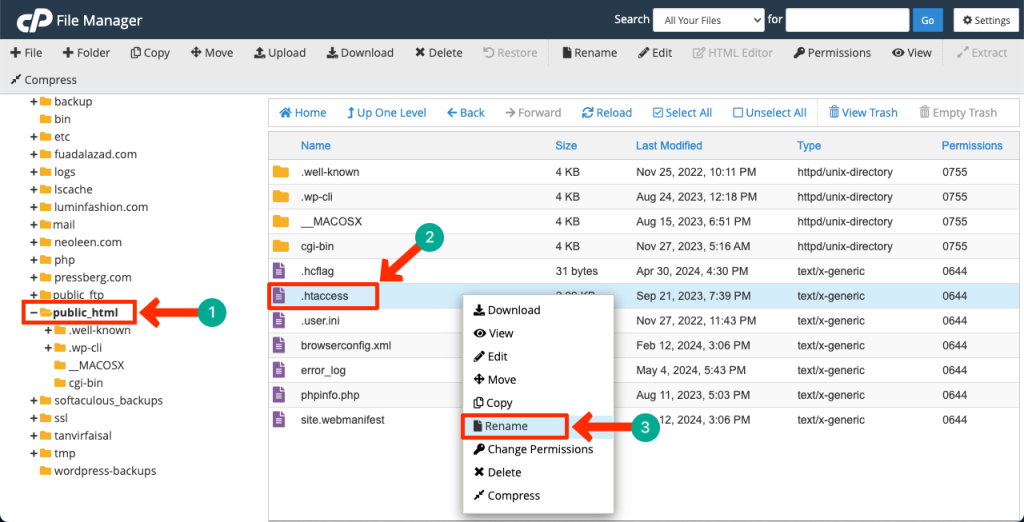The image size is (1024, 522).
Task: Click the Upload toolbar icon
Action: 279,53
